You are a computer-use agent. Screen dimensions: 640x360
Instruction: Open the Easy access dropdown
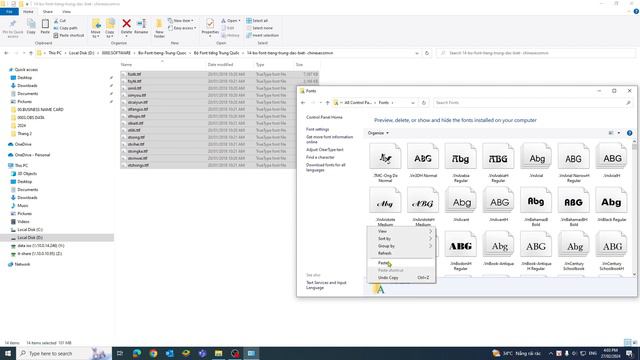click(182, 28)
